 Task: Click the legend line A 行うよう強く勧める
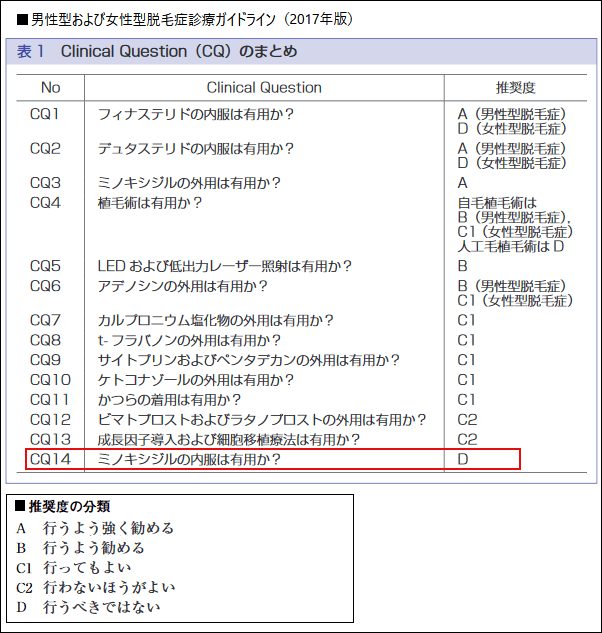(x=95, y=528)
